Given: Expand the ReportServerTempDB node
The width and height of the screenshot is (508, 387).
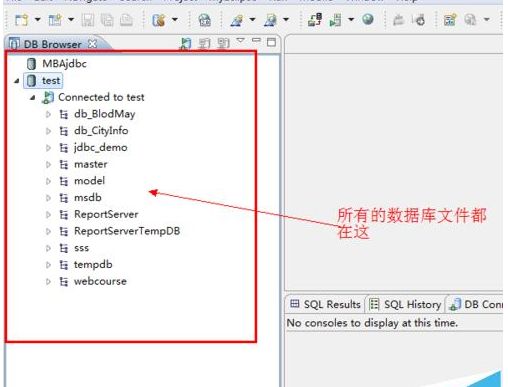Looking at the screenshot, I should 48,231.
